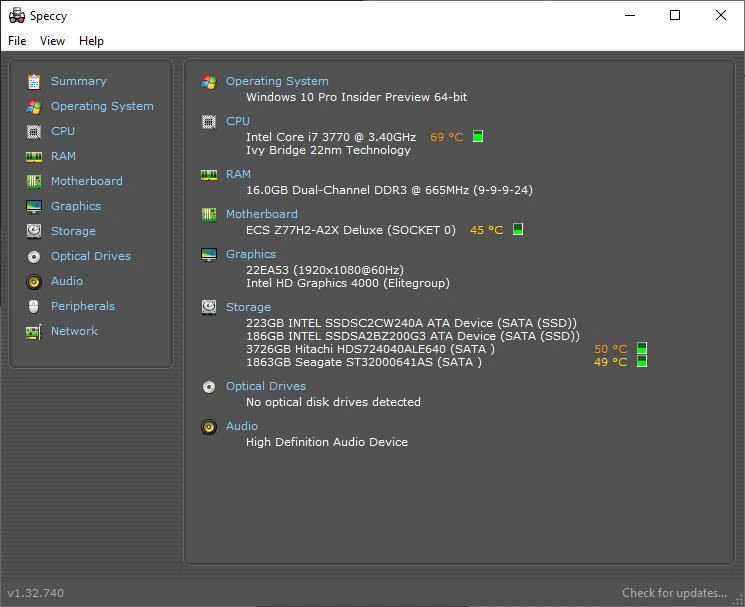The height and width of the screenshot is (607, 745).
Task: Click the CPU temperature green indicator icon
Action: tap(478, 137)
